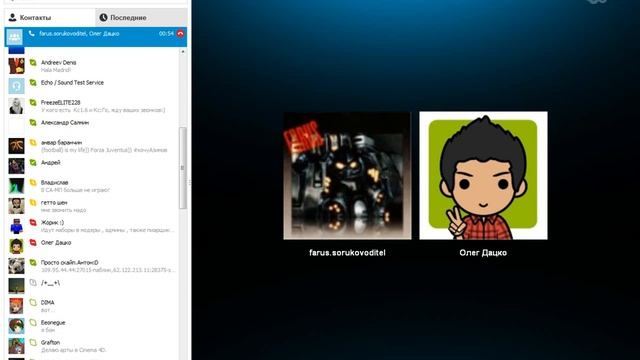
Task: Click the contact list scrollbar thumb
Action: (183, 168)
